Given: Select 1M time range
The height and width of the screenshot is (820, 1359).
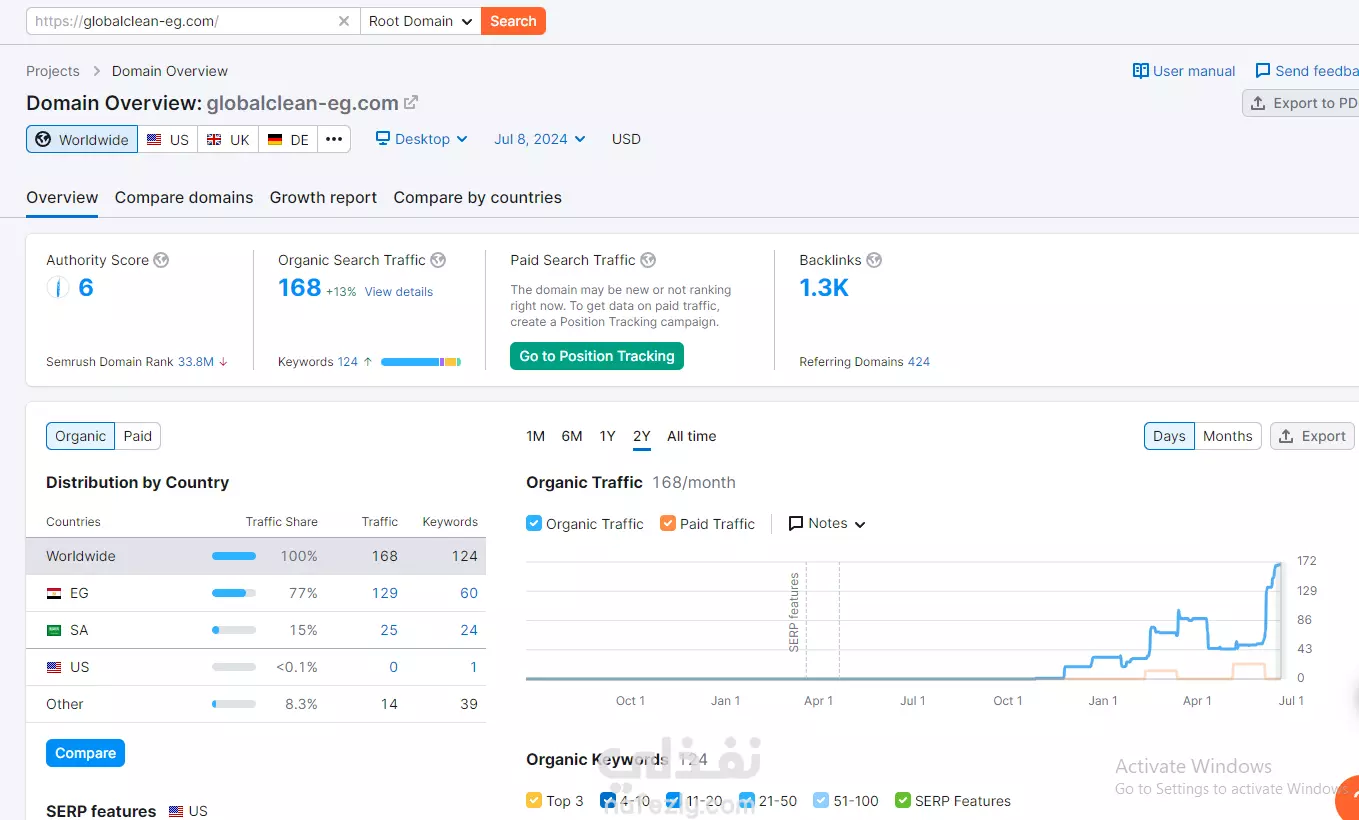Looking at the screenshot, I should 536,436.
